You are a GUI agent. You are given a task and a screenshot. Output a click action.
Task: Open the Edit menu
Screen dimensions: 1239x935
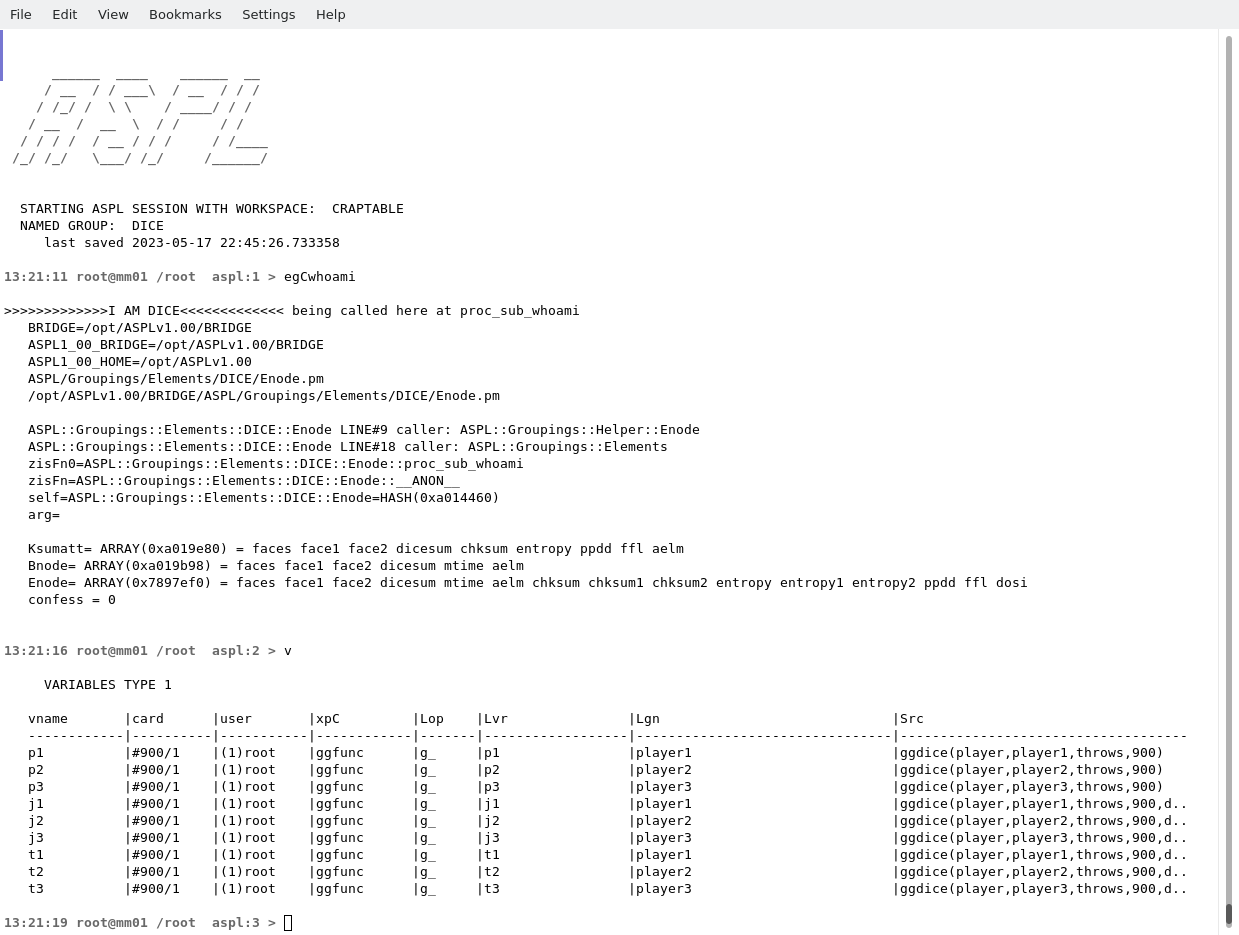(64, 14)
